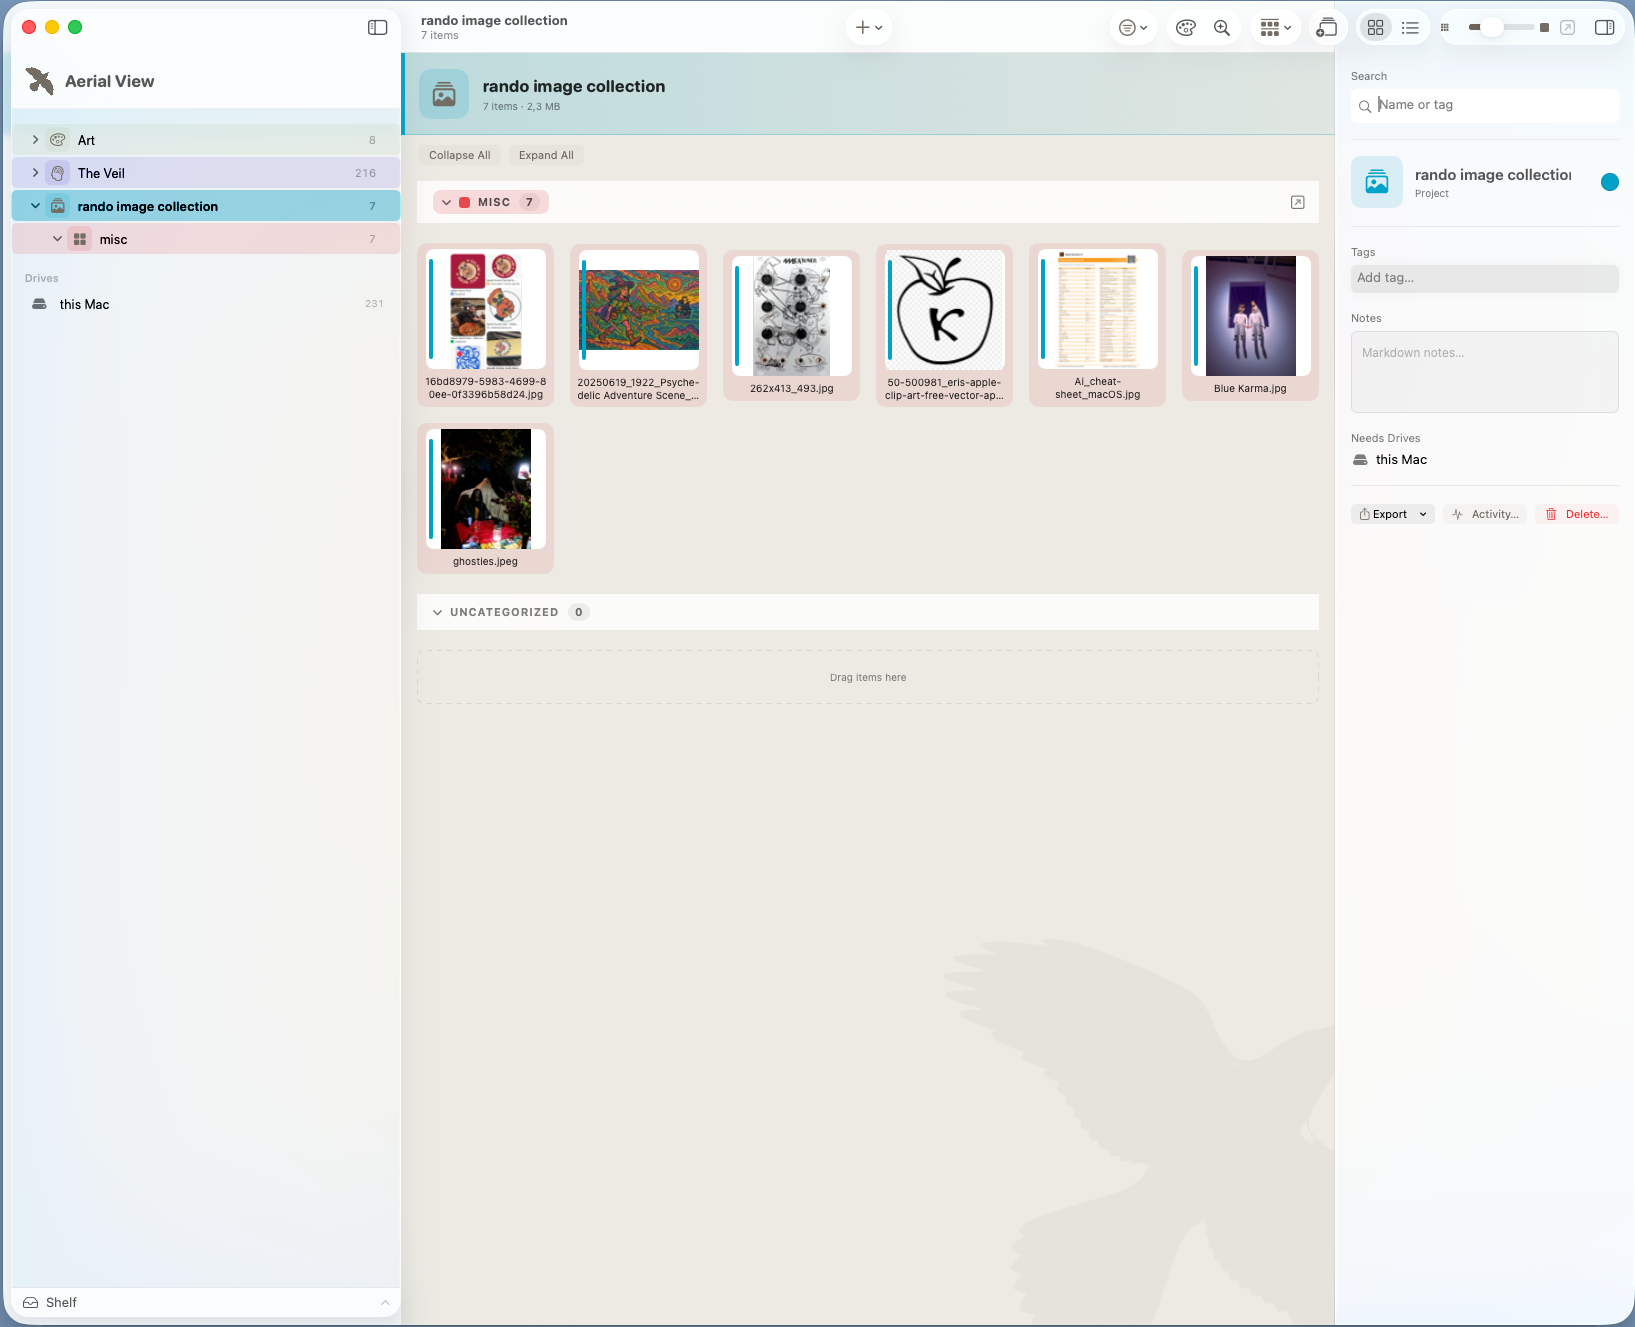The height and width of the screenshot is (1327, 1635).
Task: Click the Collapse All button
Action: point(460,155)
